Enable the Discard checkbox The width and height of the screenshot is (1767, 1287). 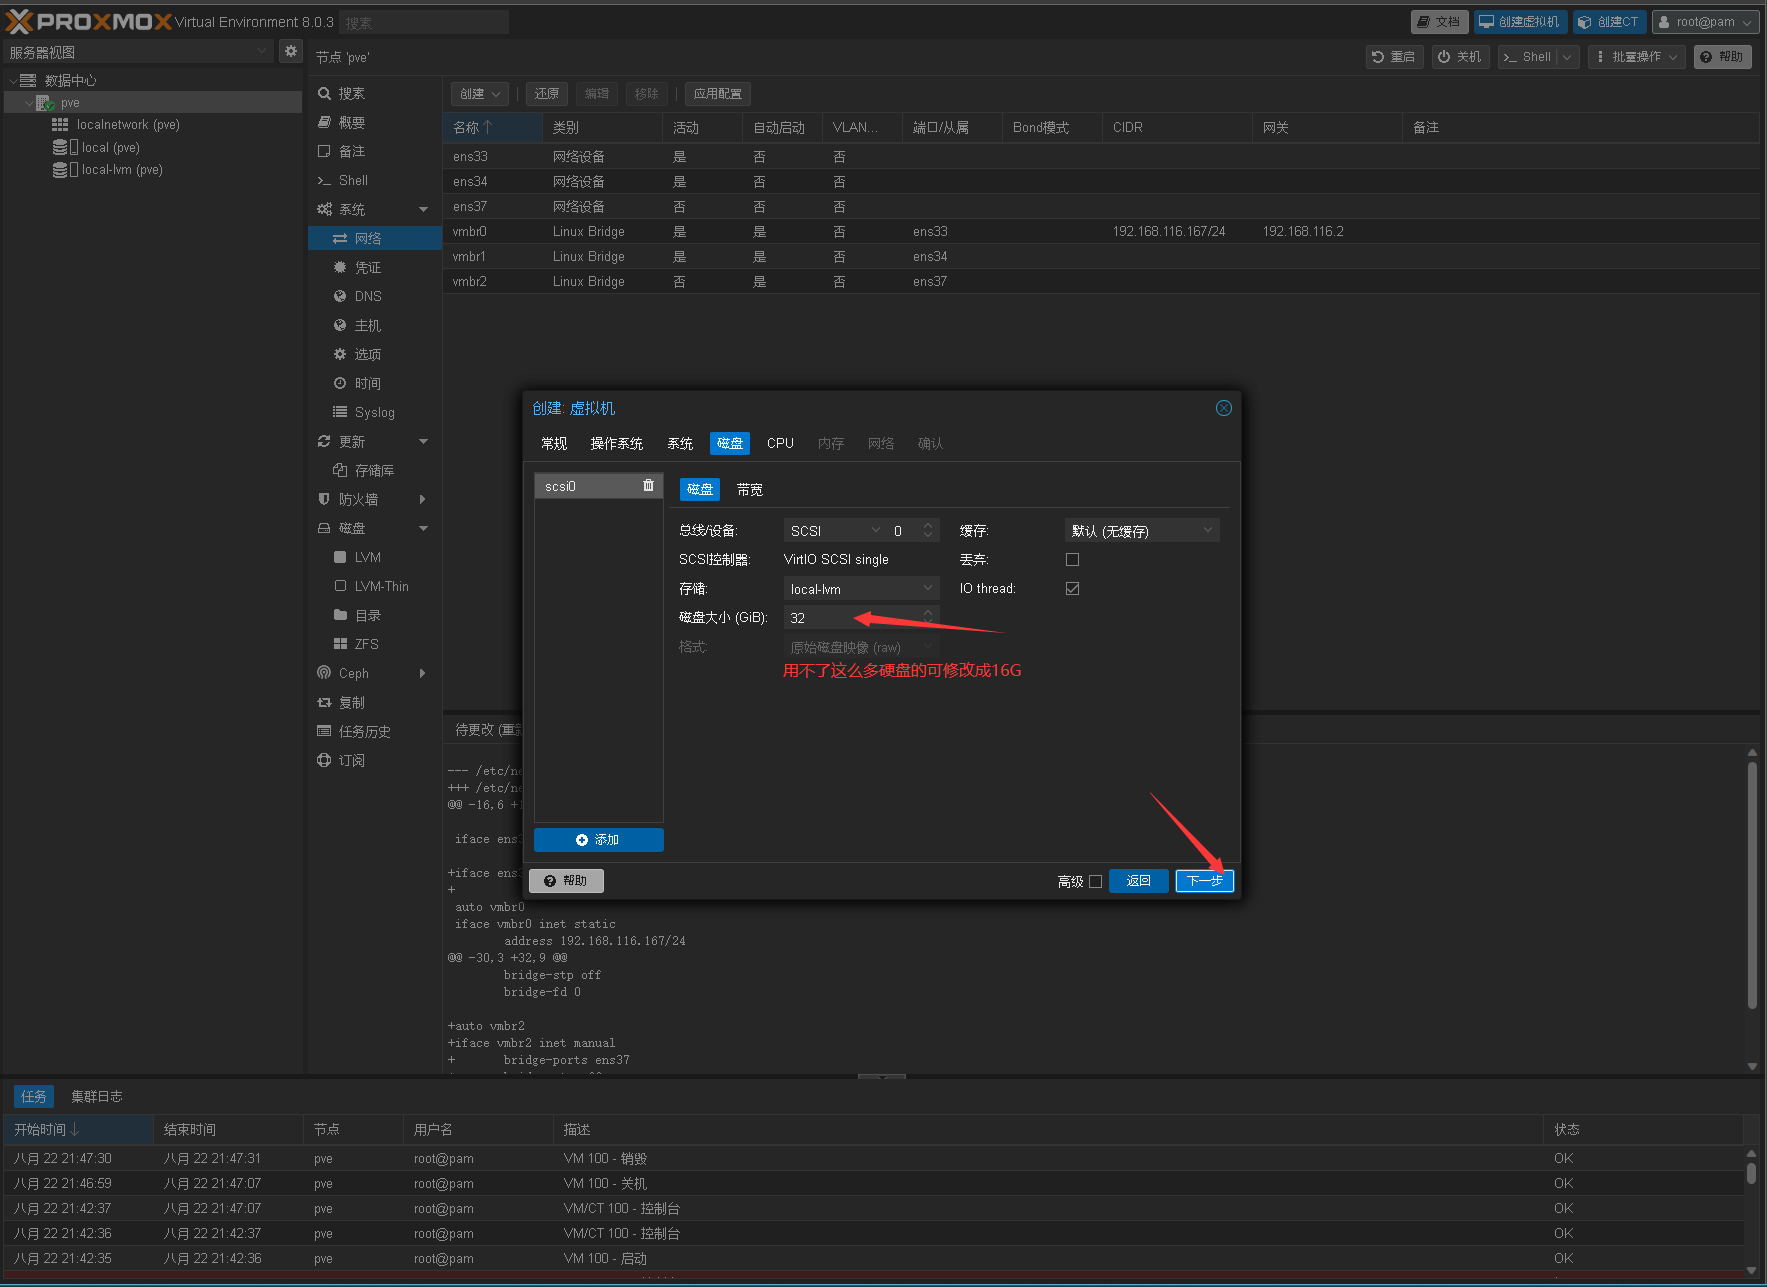click(1072, 560)
